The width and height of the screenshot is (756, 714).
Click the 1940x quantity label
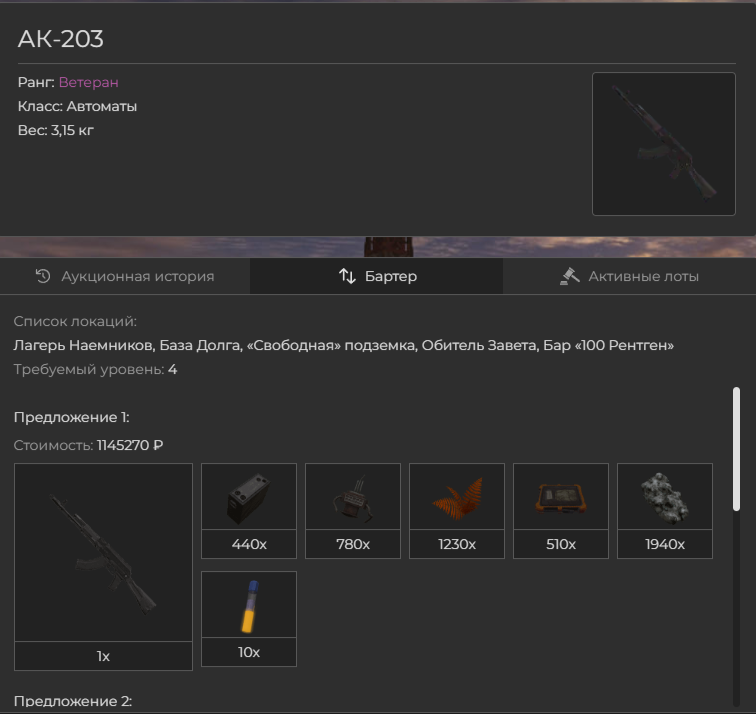click(665, 544)
